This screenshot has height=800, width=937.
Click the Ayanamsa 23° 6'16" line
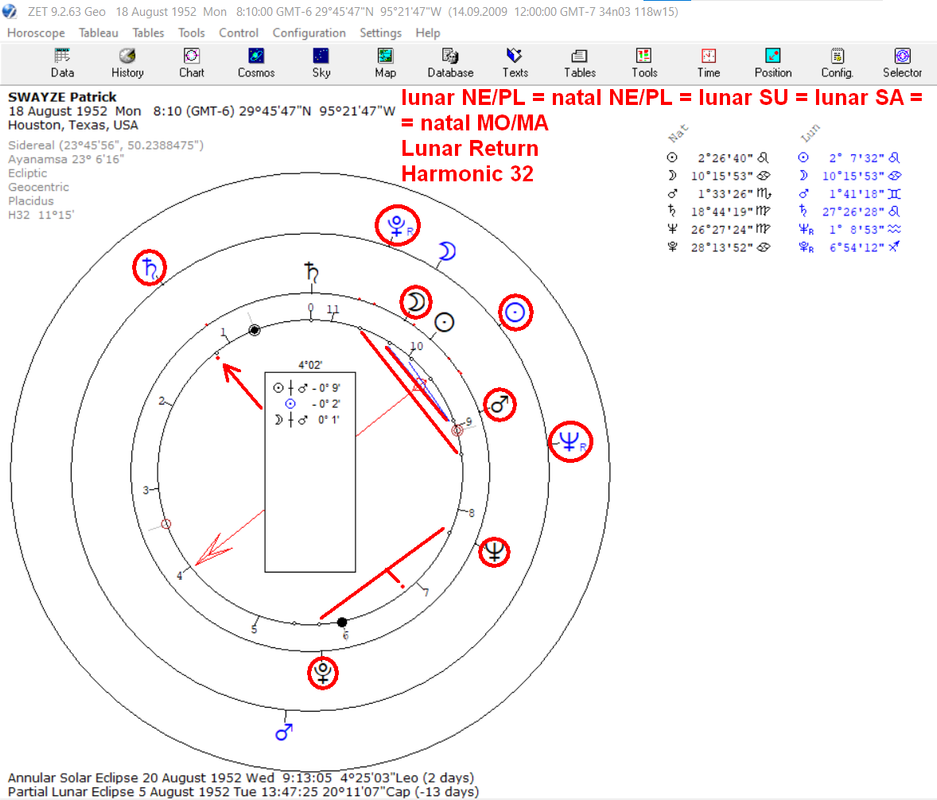(x=66, y=159)
